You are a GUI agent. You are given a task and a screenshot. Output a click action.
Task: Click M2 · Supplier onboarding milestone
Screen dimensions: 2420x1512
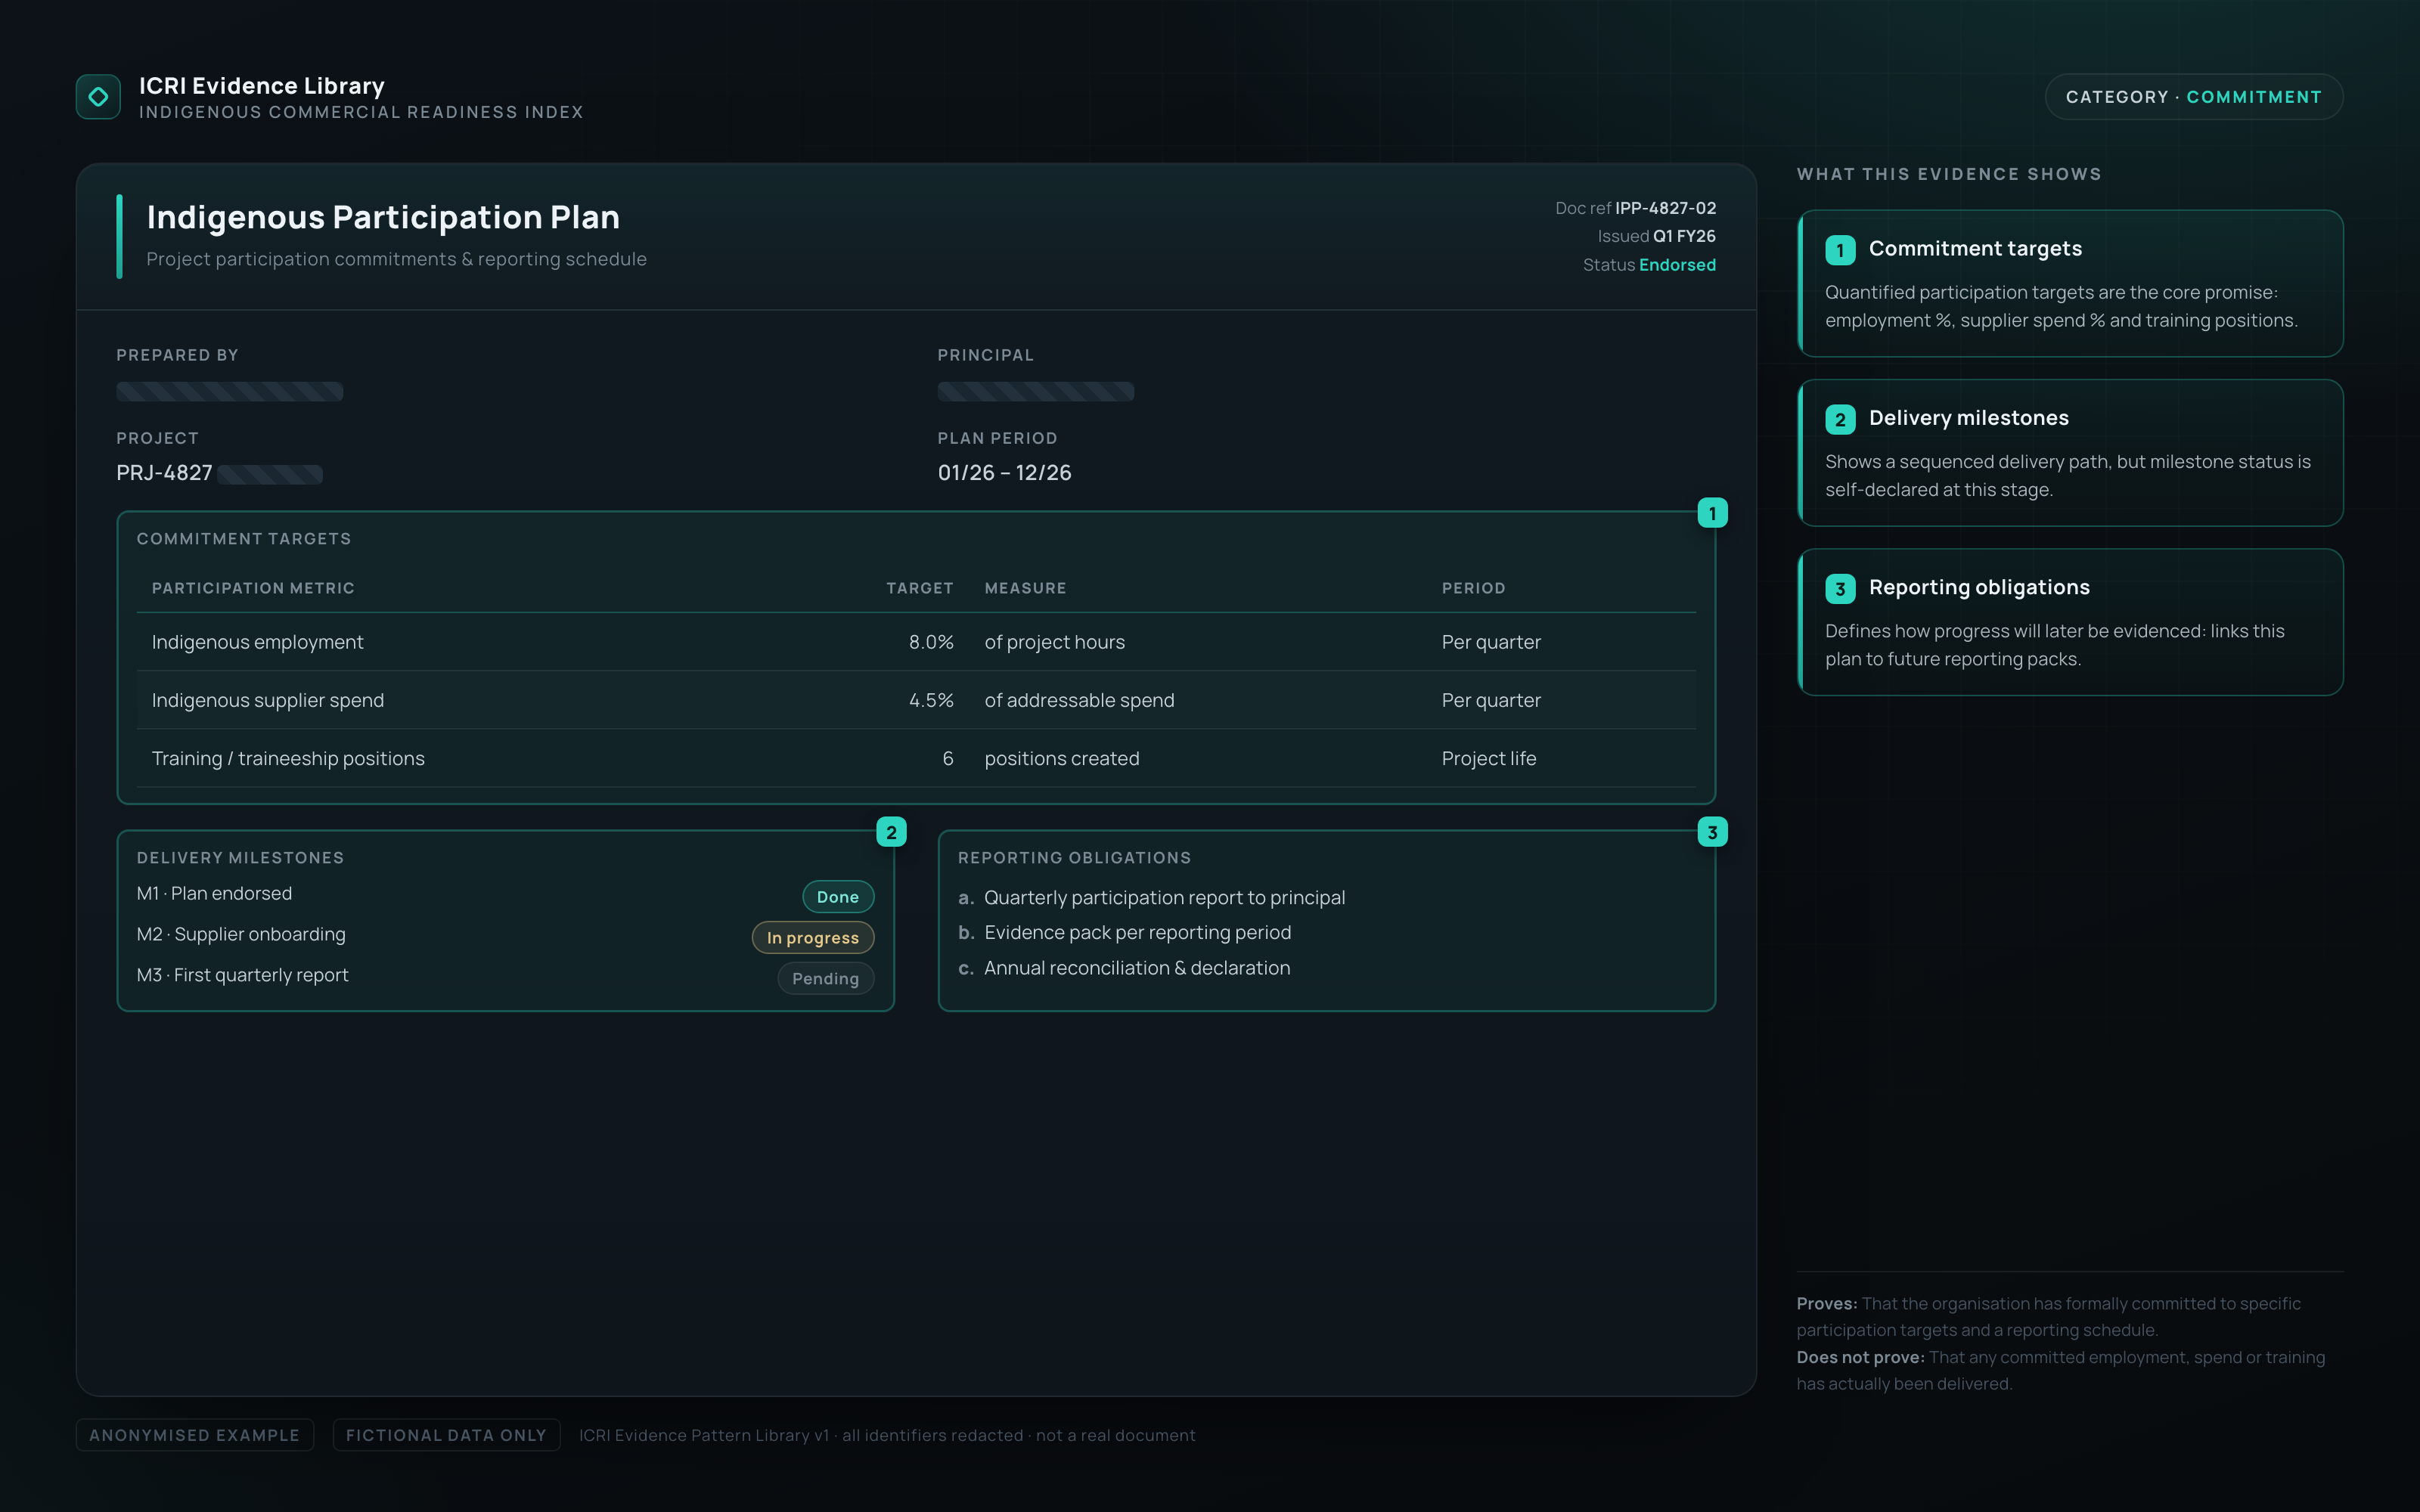pos(241,934)
